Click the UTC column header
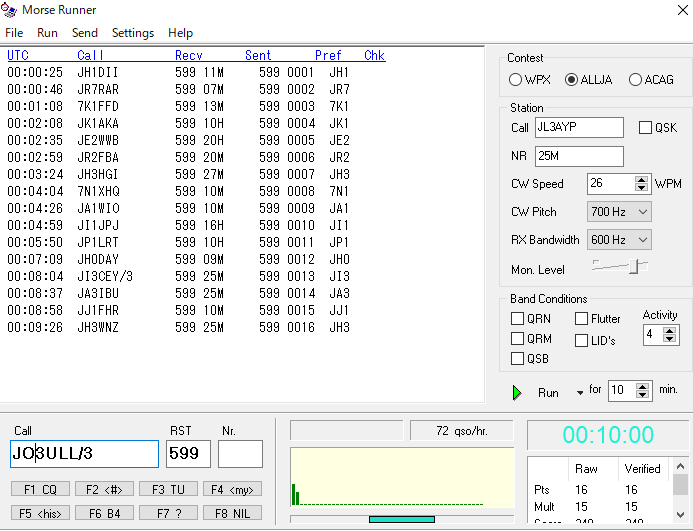This screenshot has height=531, width=693. point(18,55)
